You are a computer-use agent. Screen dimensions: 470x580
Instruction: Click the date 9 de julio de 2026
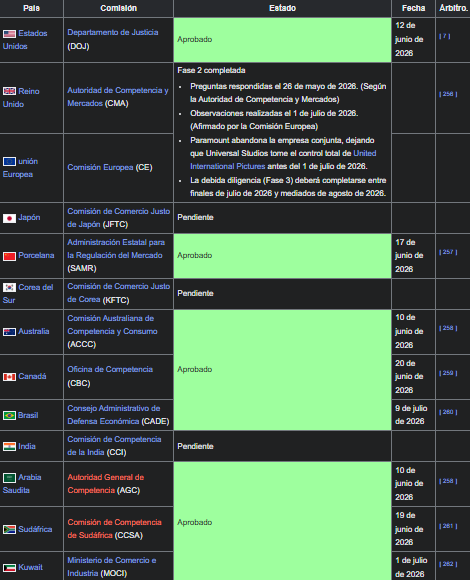(411, 415)
